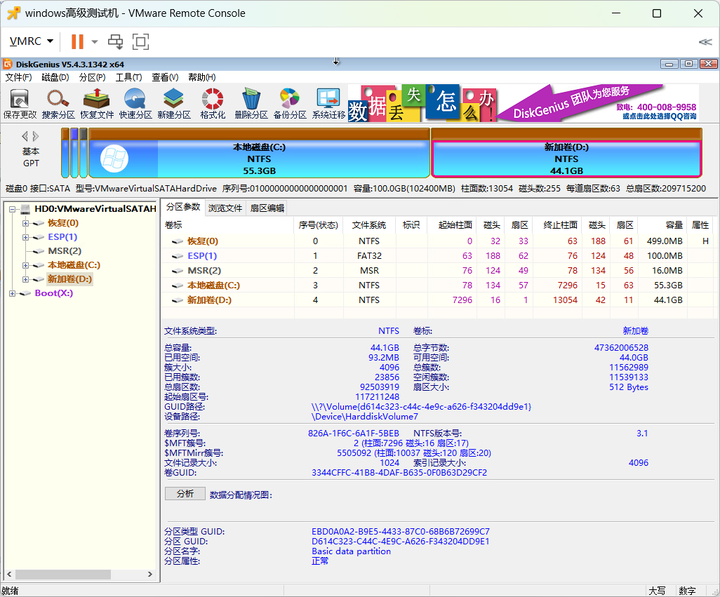Click drive icon of 恢复(0) table row
Image resolution: width=720 pixels, height=597 pixels.
pyautogui.click(x=177, y=241)
